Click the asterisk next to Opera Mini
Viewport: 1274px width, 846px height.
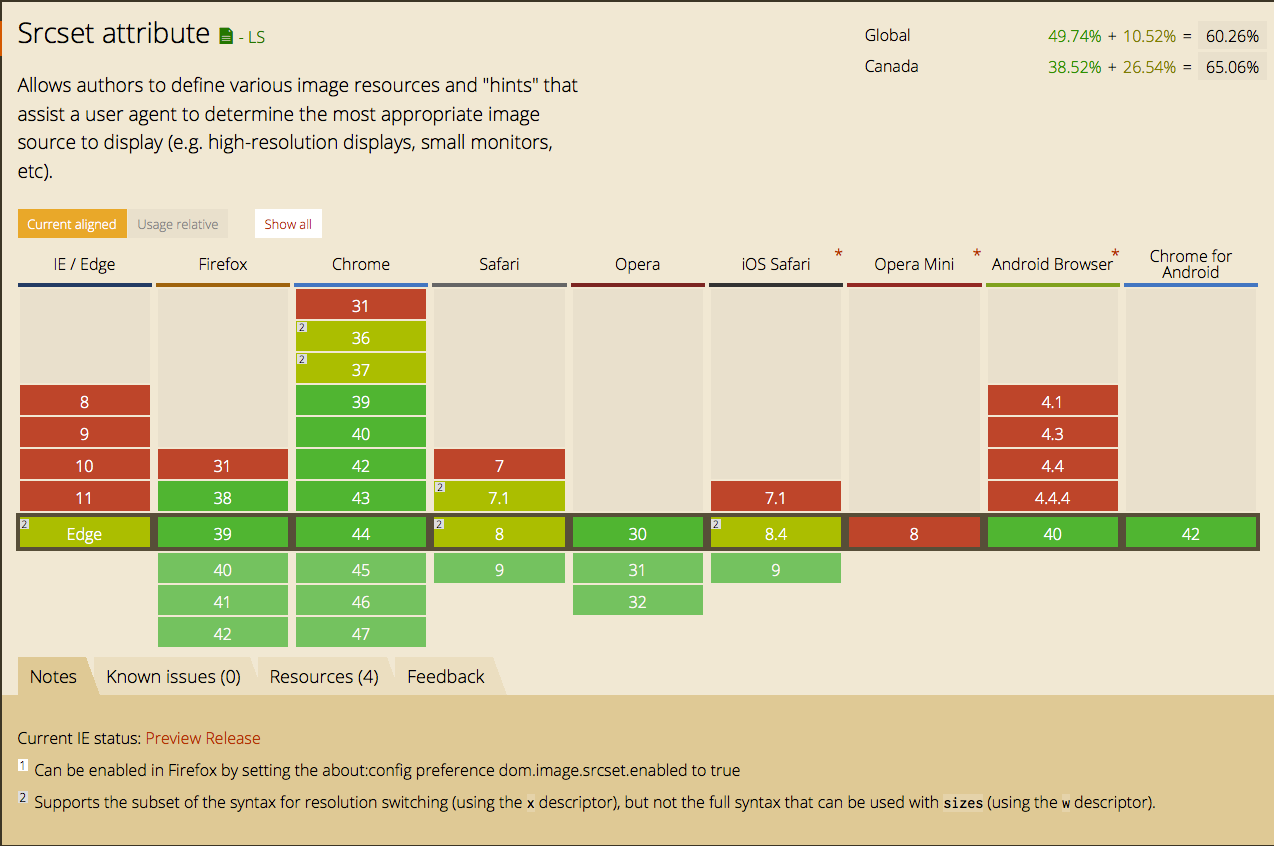tap(977, 255)
